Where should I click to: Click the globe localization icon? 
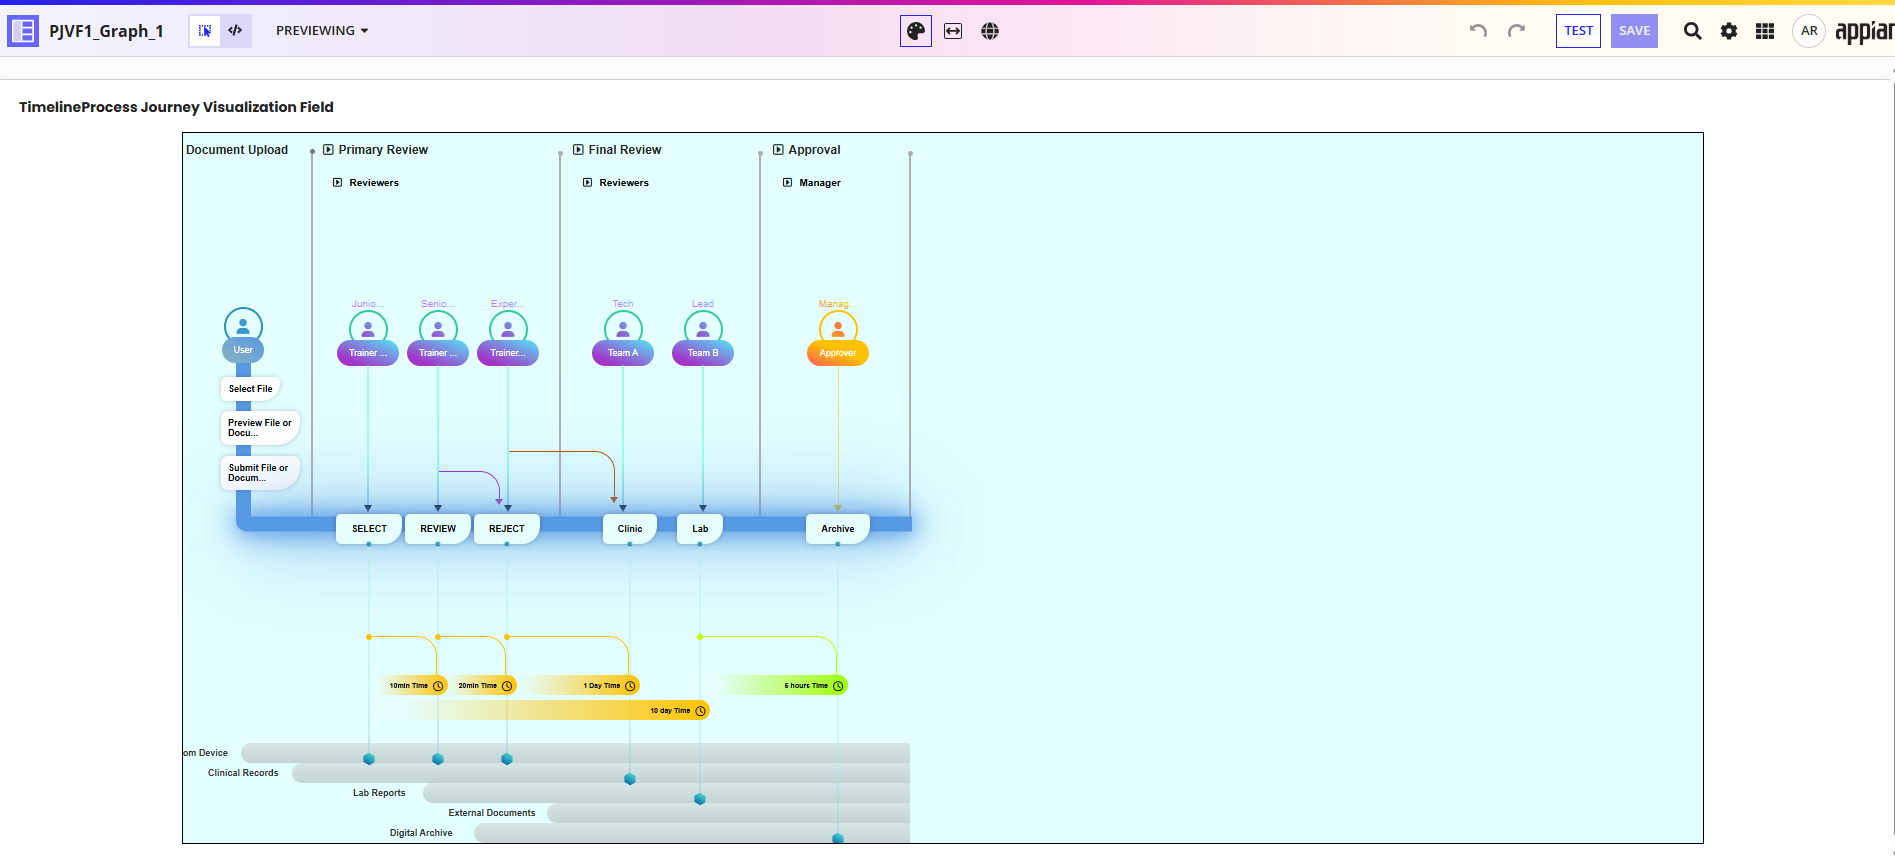[990, 31]
